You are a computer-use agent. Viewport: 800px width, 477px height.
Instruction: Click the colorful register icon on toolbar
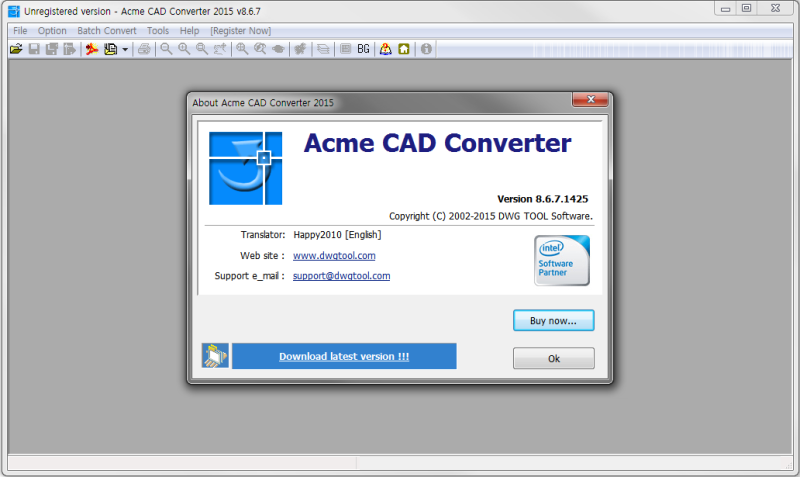point(386,49)
